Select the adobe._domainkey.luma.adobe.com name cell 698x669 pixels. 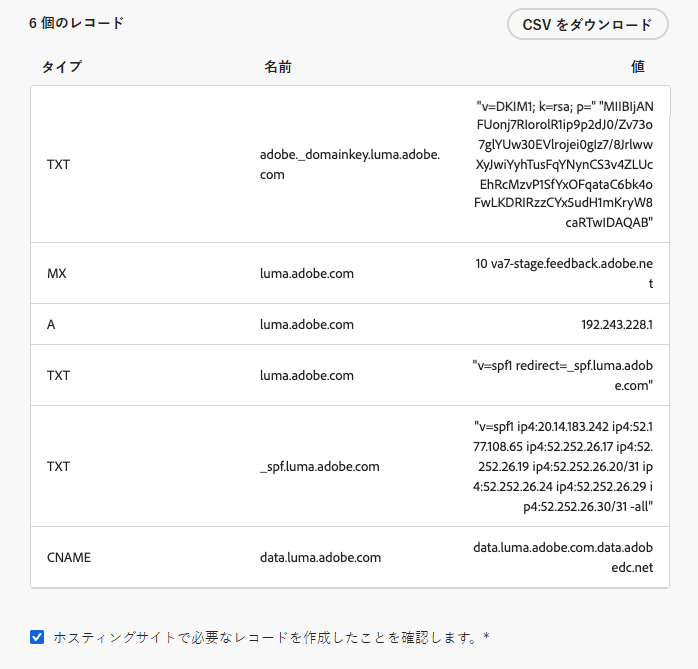click(x=350, y=164)
